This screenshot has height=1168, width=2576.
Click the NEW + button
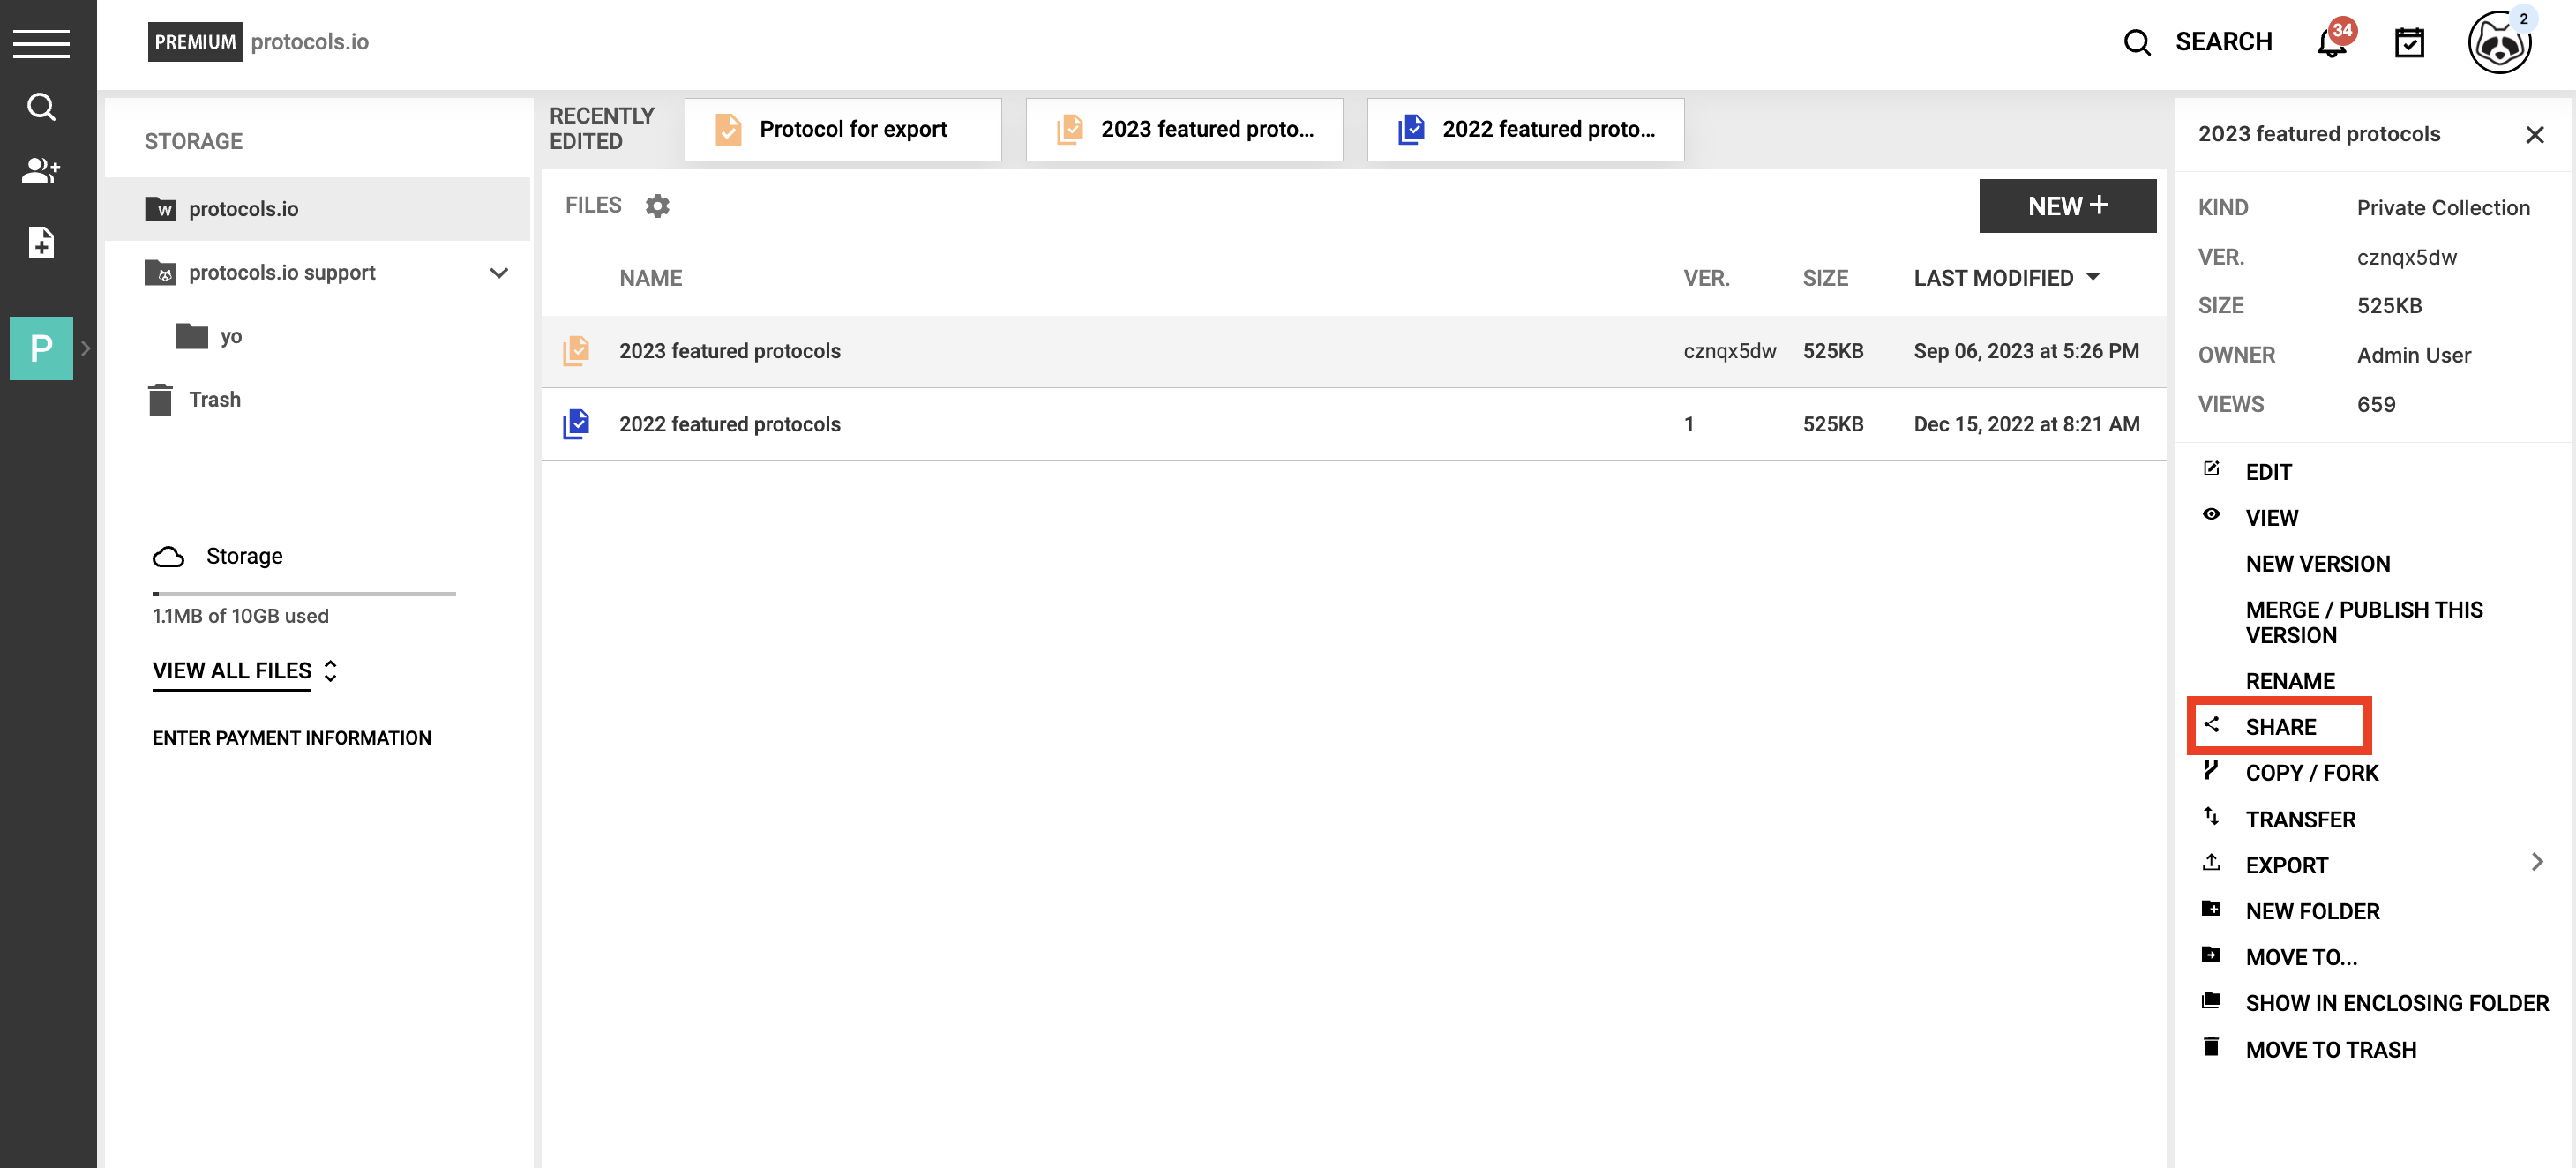[x=2067, y=206]
